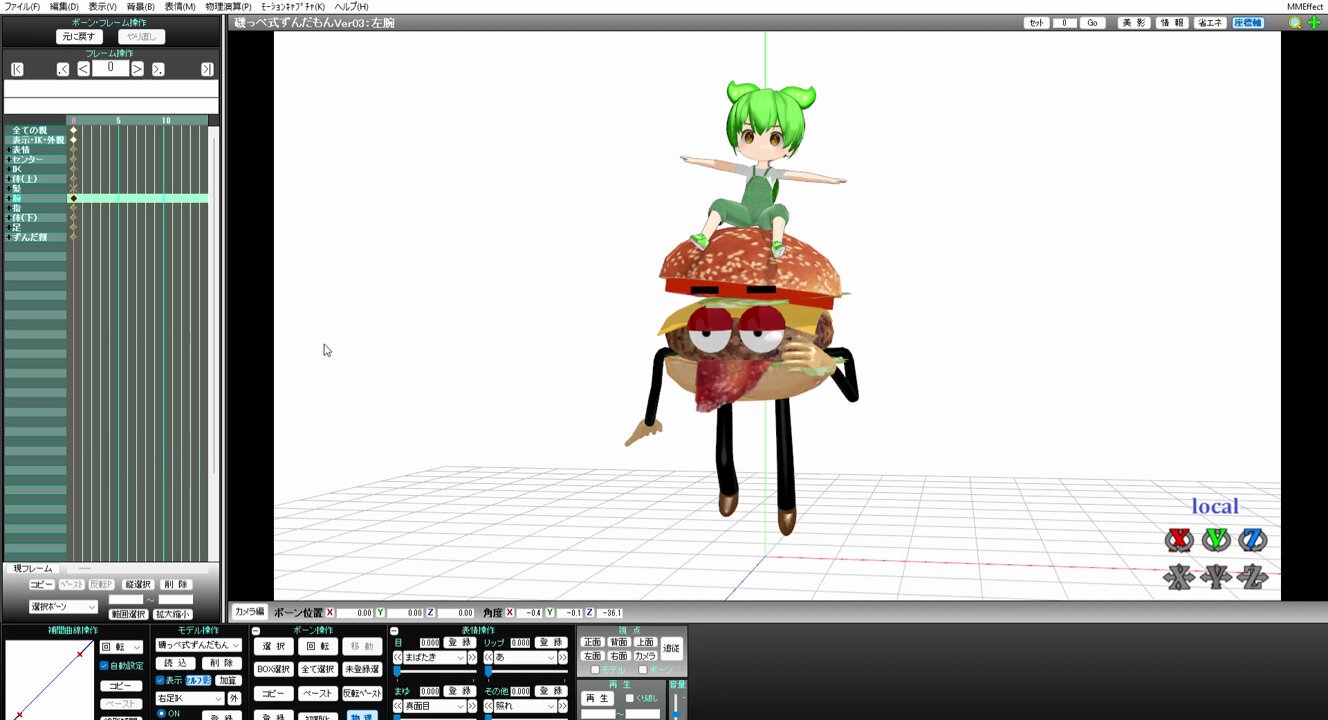Previous eye morph double-arrow button
The image size is (1328, 720).
point(397,658)
